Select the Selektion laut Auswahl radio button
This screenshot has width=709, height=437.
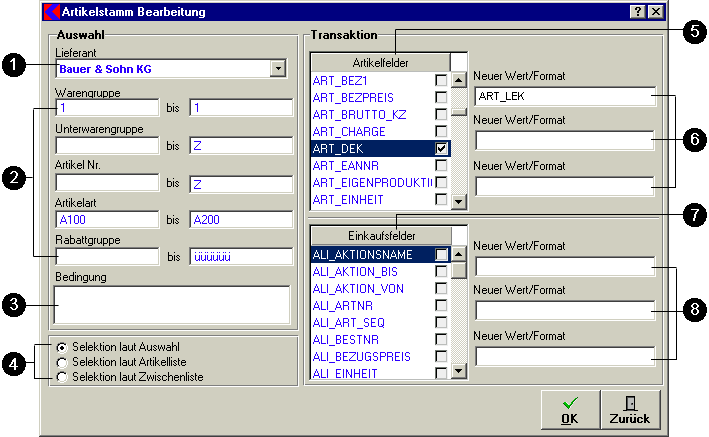point(63,347)
